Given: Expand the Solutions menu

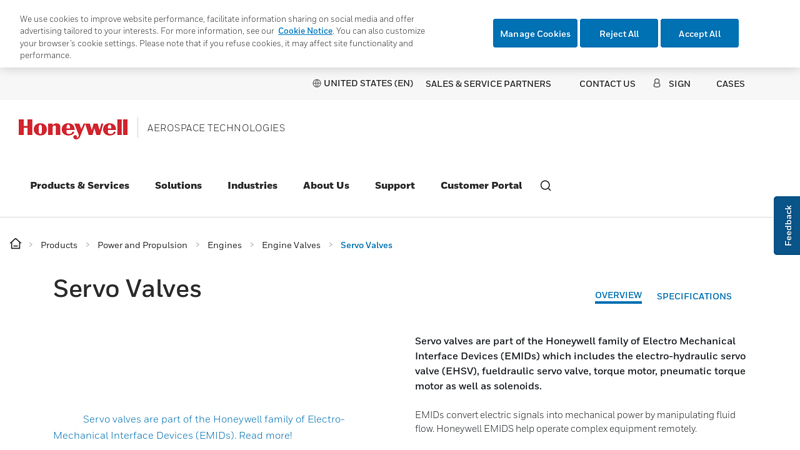Looking at the screenshot, I should click(178, 185).
